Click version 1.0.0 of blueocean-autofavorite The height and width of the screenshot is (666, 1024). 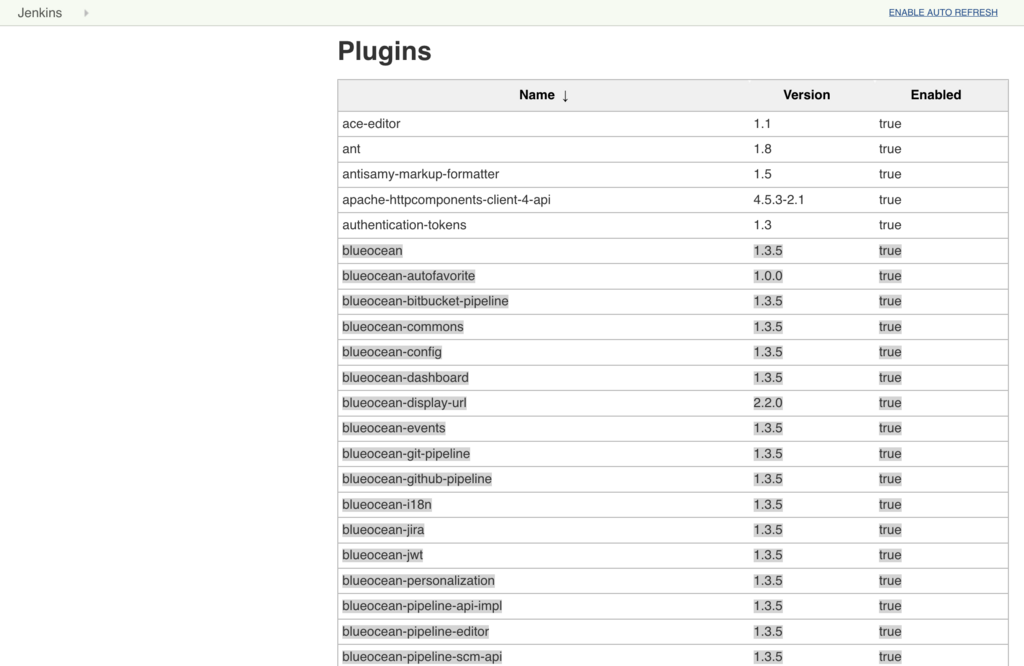767,276
